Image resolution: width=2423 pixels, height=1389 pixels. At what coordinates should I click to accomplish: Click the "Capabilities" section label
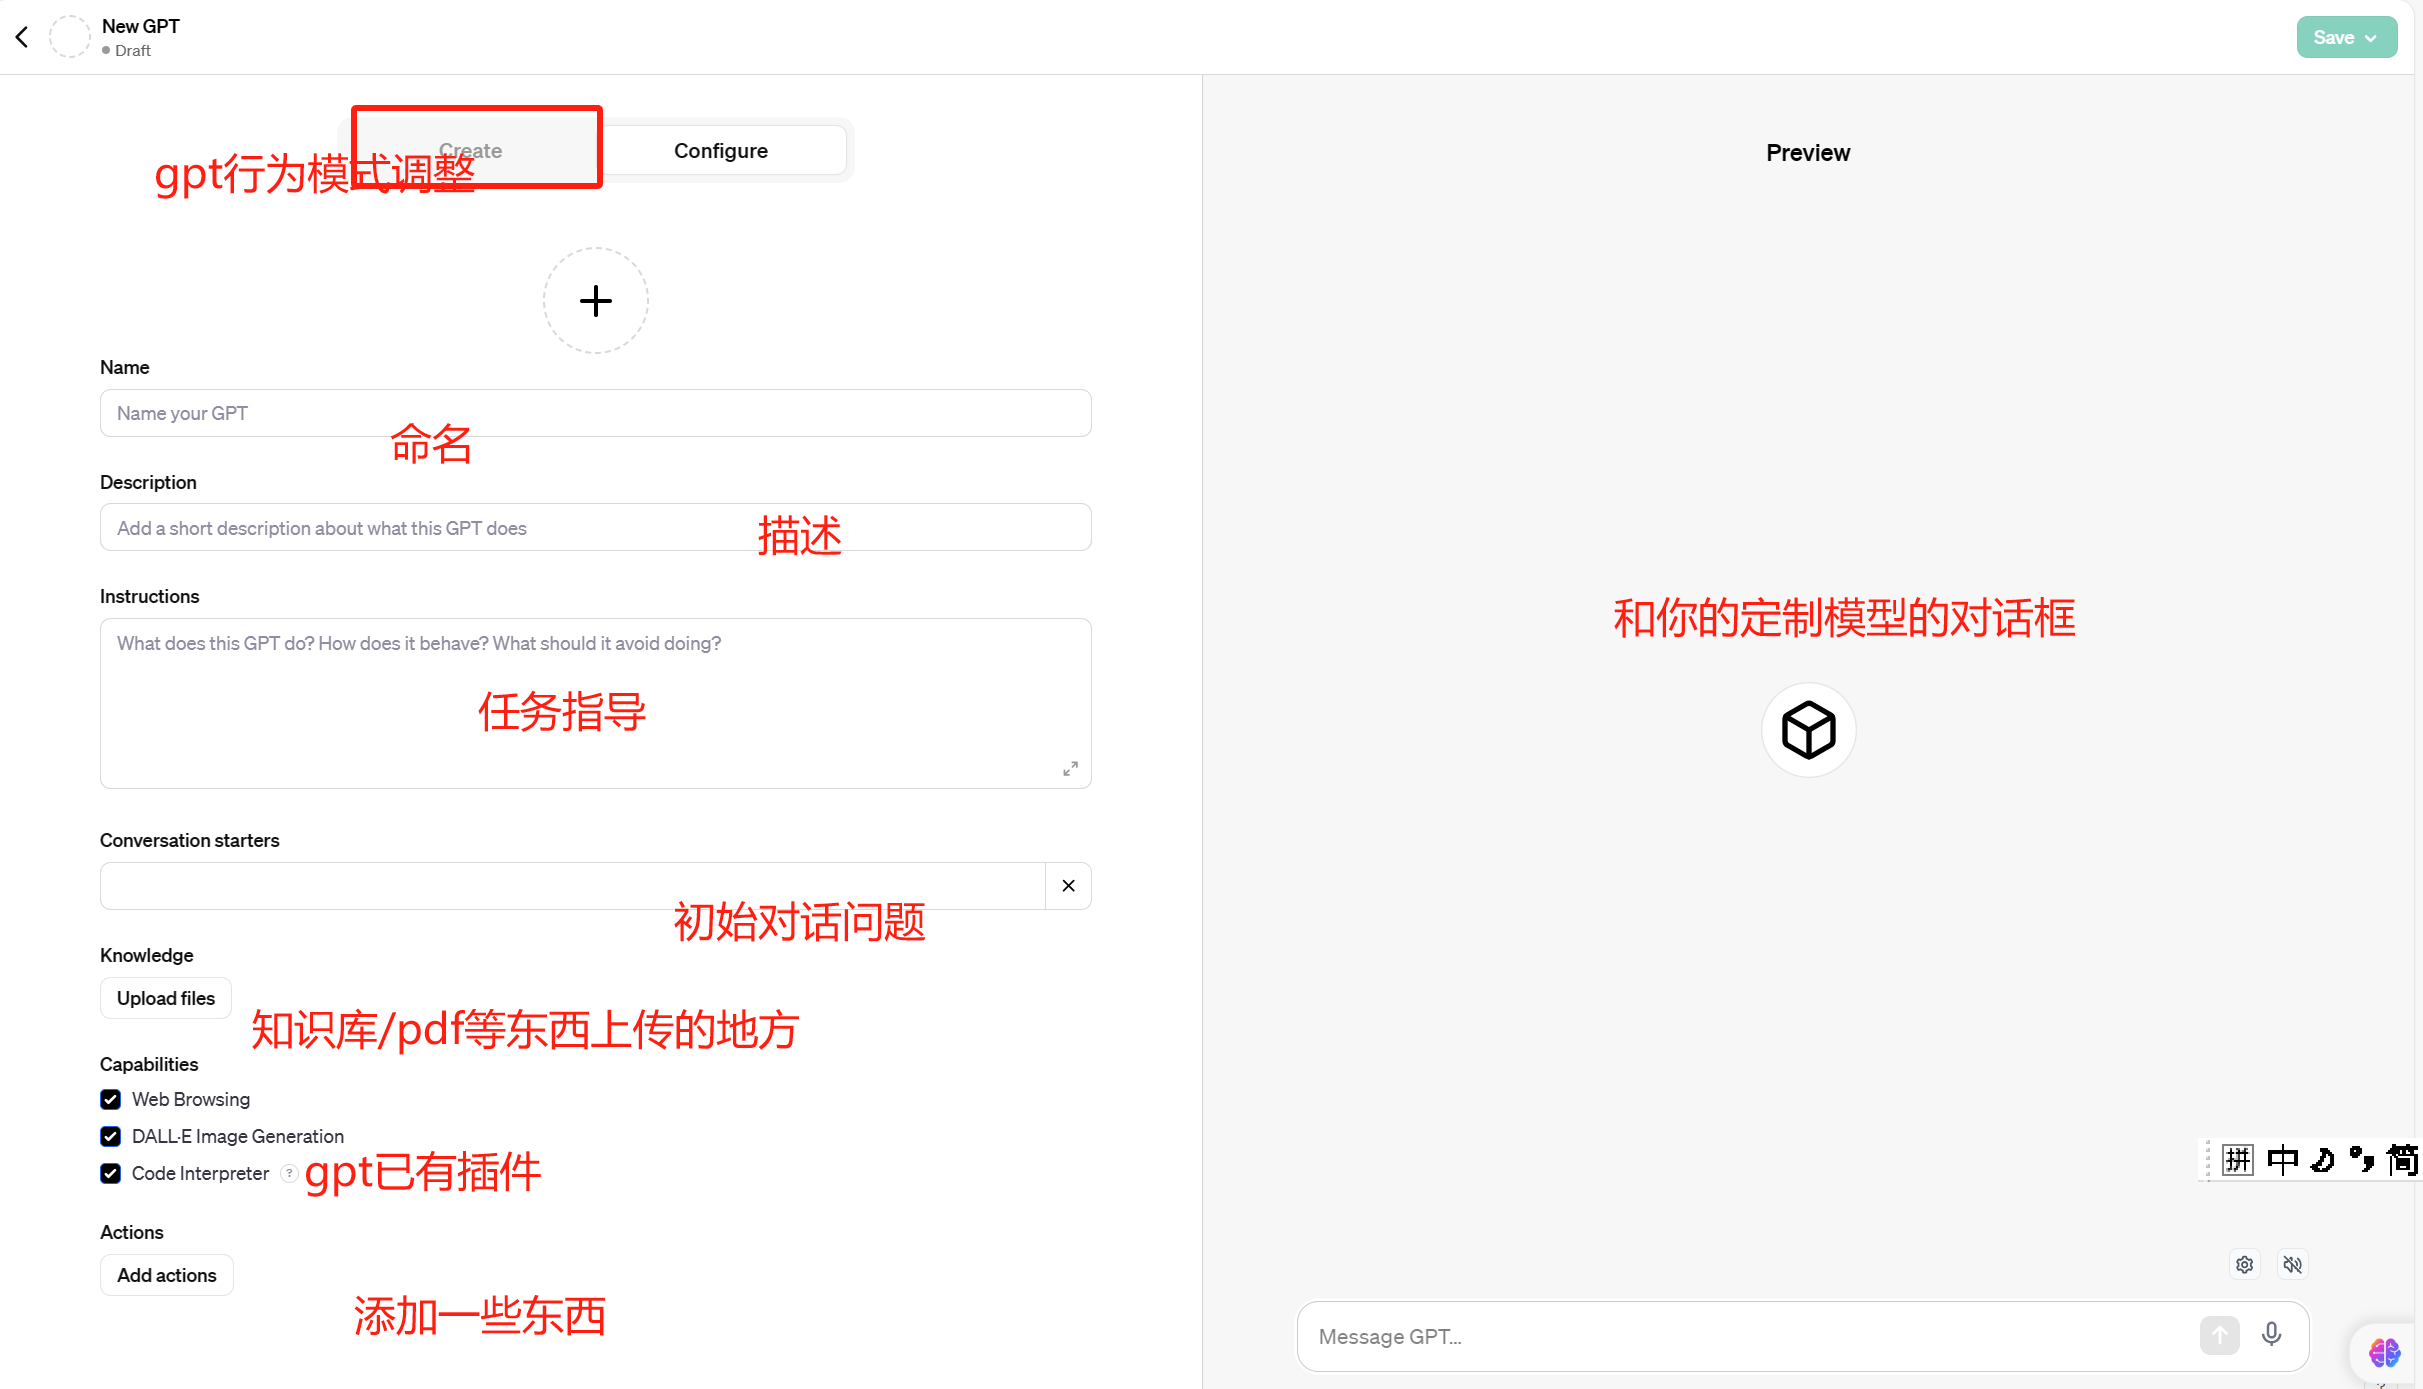click(x=149, y=1064)
